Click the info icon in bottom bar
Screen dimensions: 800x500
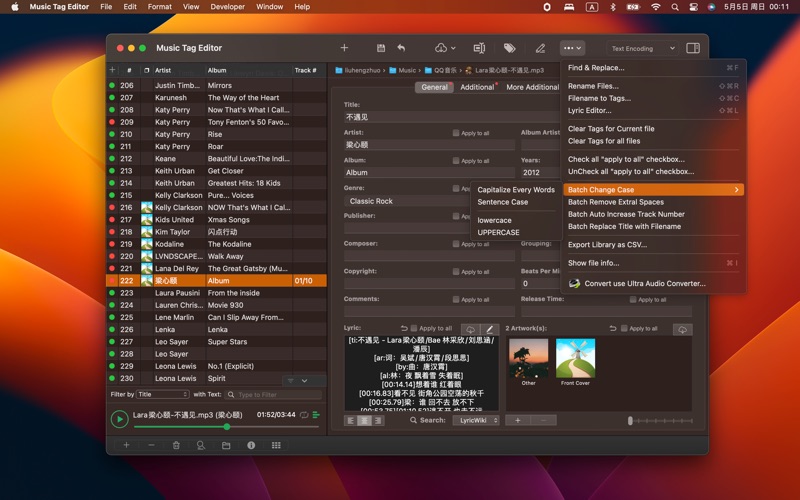pyautogui.click(x=251, y=445)
